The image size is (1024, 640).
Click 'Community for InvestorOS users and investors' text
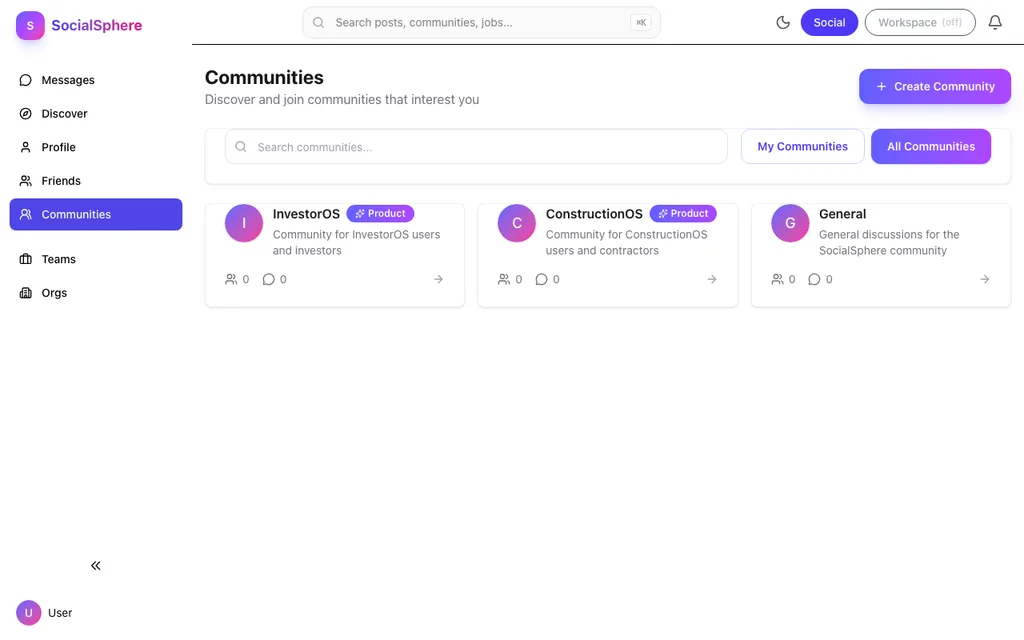[357, 242]
